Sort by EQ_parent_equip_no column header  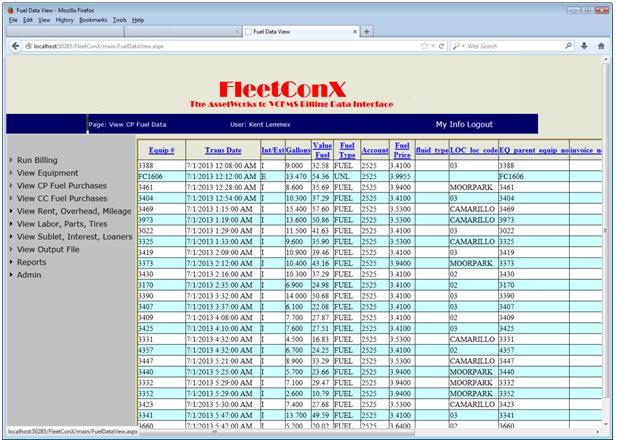click(534, 151)
